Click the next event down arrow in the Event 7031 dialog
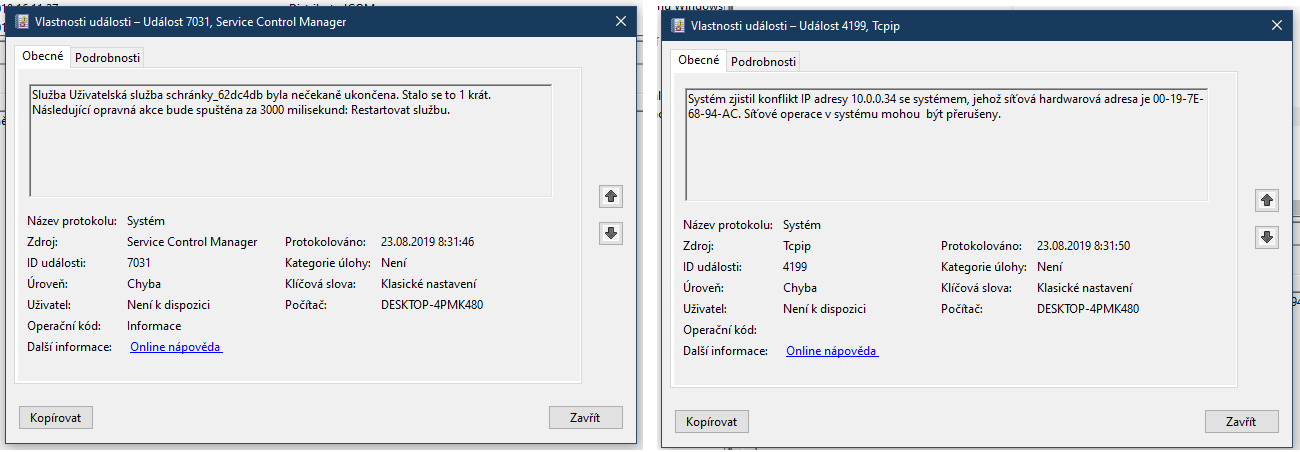1300x452 pixels. tap(612, 233)
